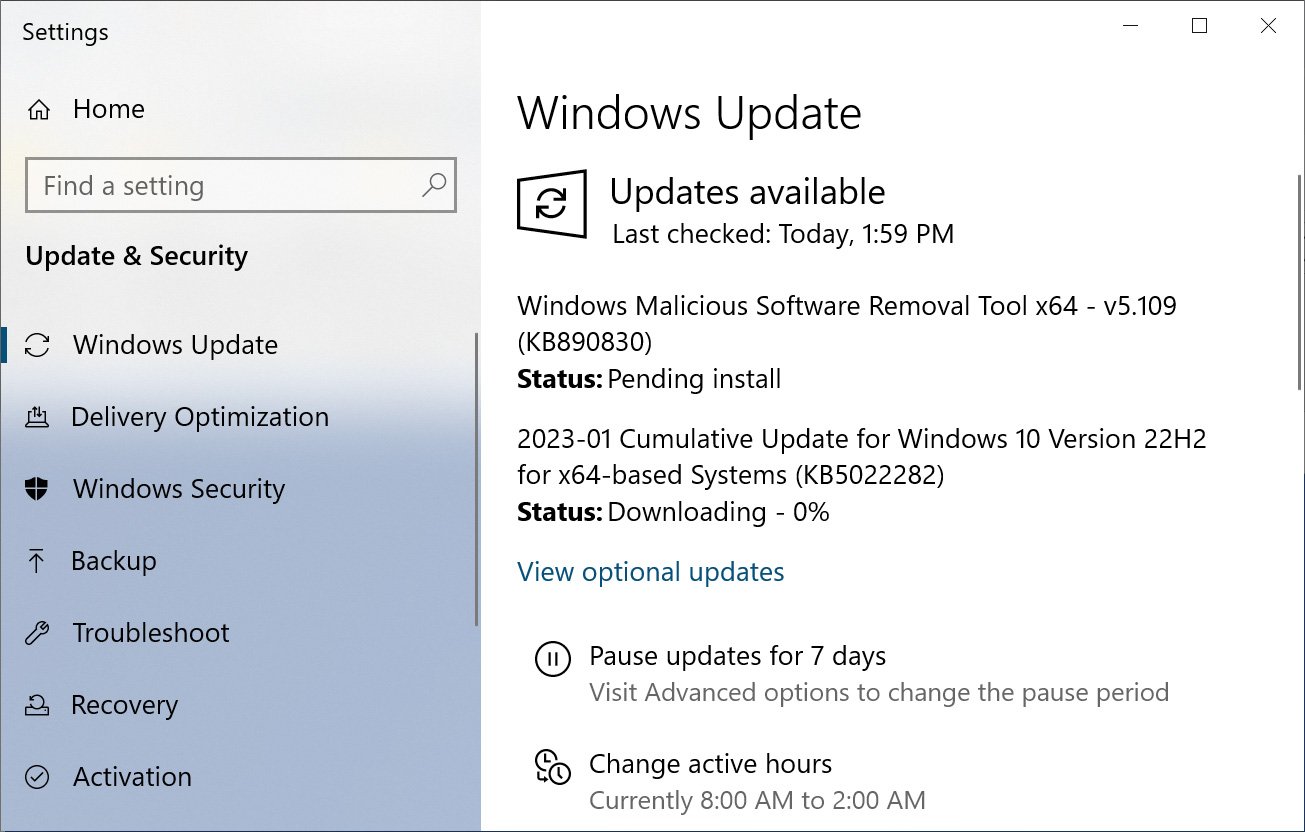Close the Settings window
1305x832 pixels.
click(1268, 27)
